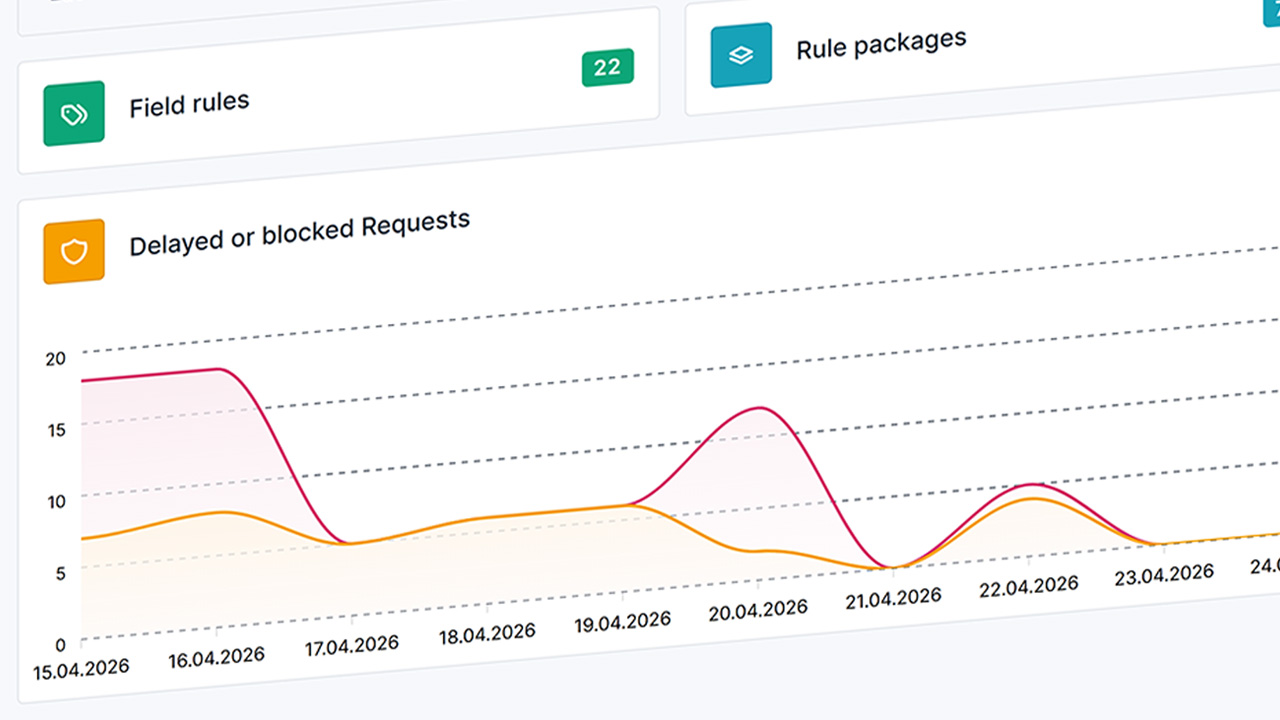Click the 20.04.2026 axis date label

pos(758,609)
